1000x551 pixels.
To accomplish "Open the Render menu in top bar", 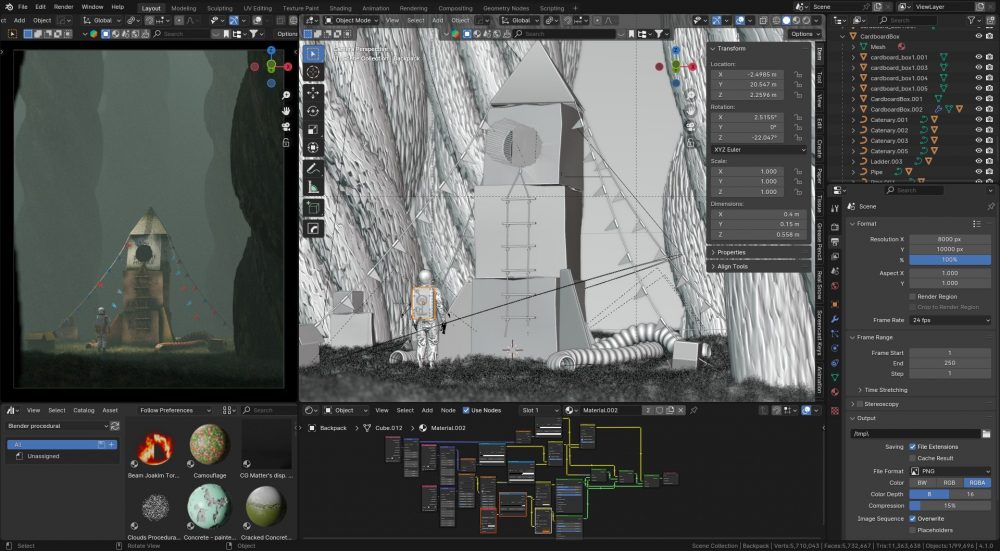I will (64, 7).
